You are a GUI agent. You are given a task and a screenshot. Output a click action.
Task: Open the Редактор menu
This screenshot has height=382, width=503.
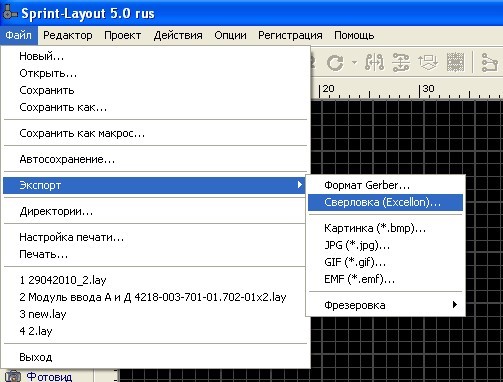tap(68, 35)
